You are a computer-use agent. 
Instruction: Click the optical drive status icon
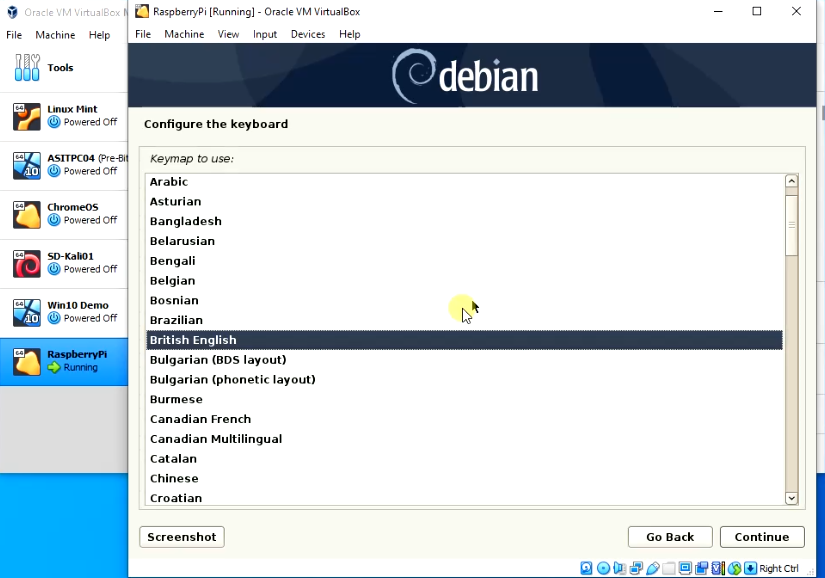pos(603,568)
